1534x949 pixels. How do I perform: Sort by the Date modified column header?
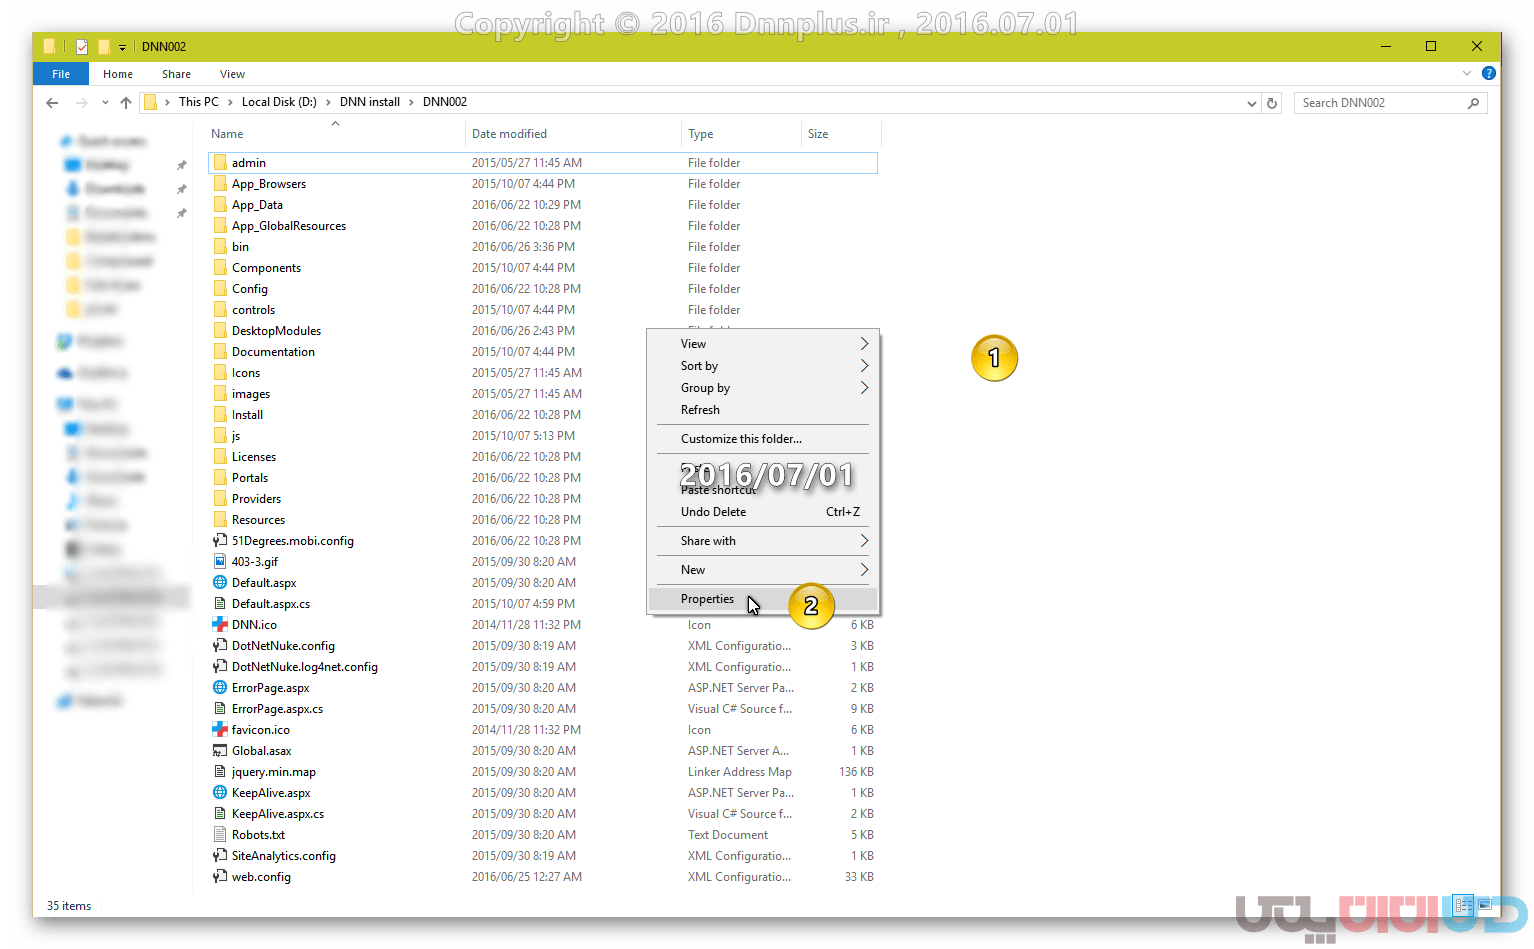tap(509, 134)
